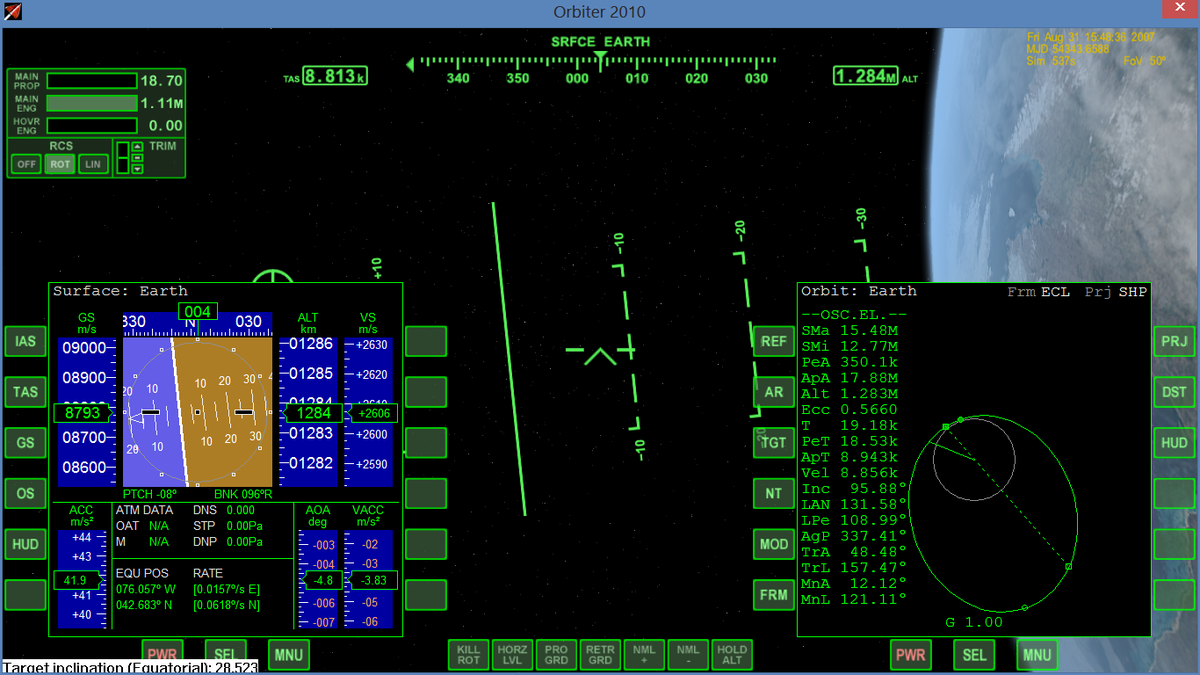Click the TAS 8.813k readout
1200x675 pixels.
coord(335,77)
